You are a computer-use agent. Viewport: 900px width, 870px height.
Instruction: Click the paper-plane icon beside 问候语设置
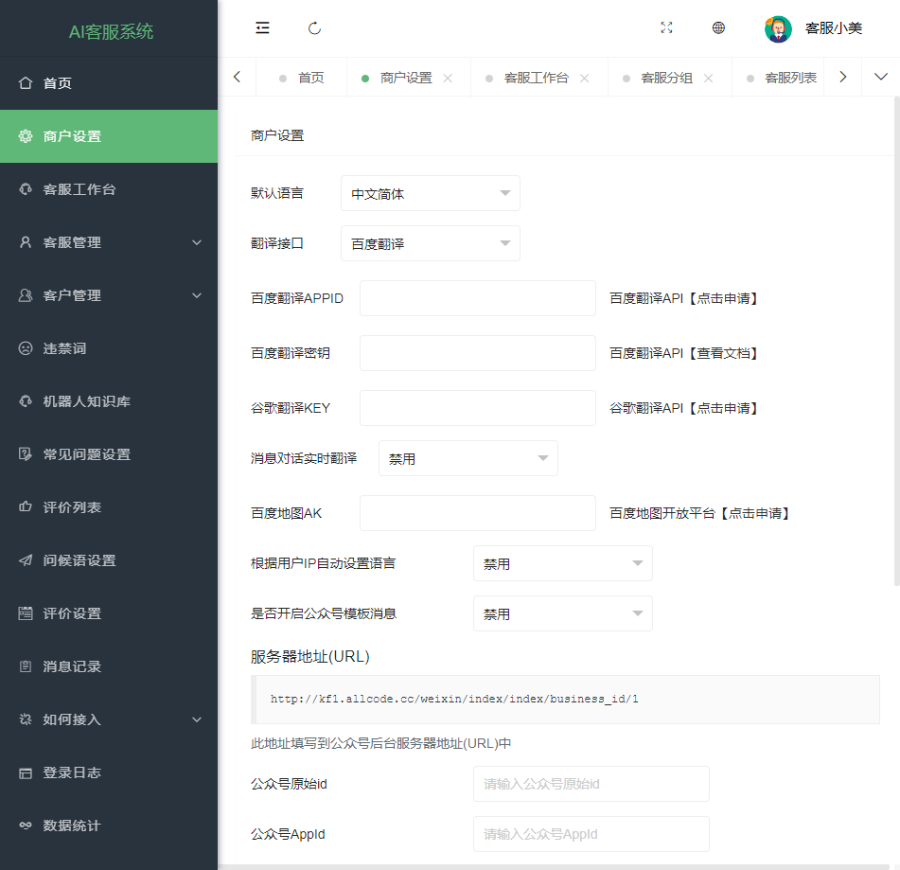click(25, 561)
